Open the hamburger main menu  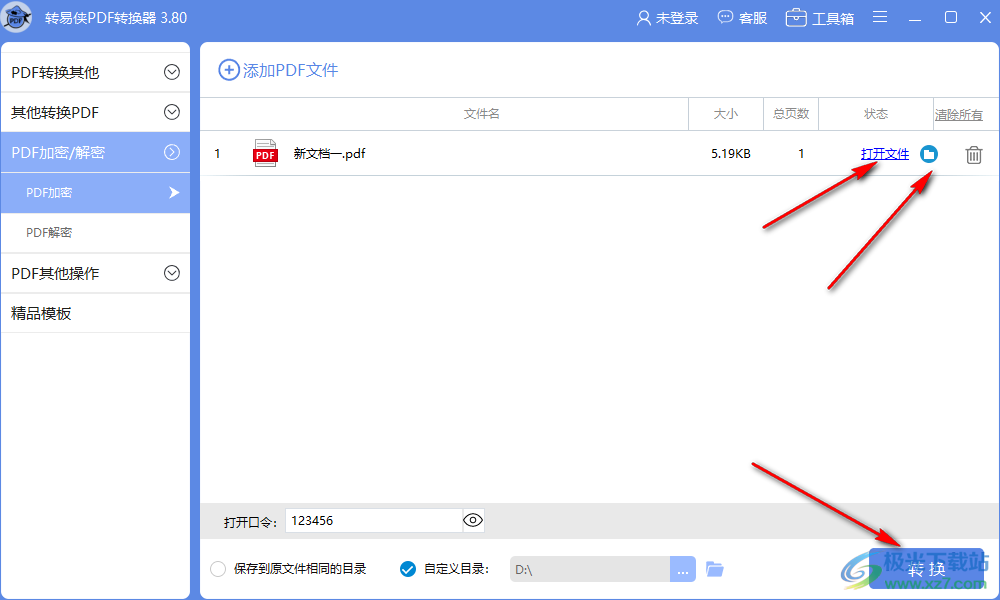[880, 17]
